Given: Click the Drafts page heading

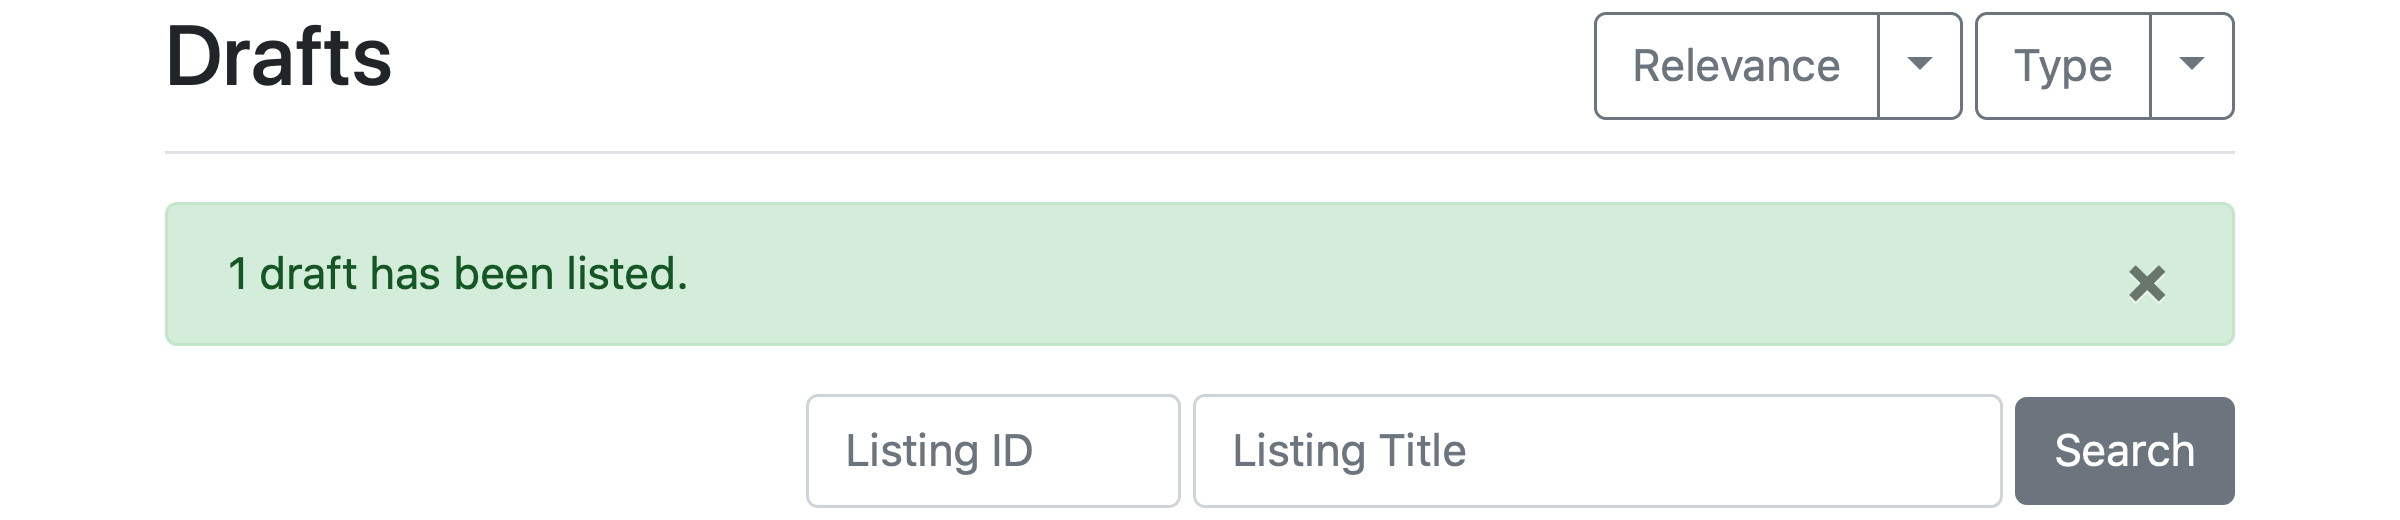Looking at the screenshot, I should [279, 58].
